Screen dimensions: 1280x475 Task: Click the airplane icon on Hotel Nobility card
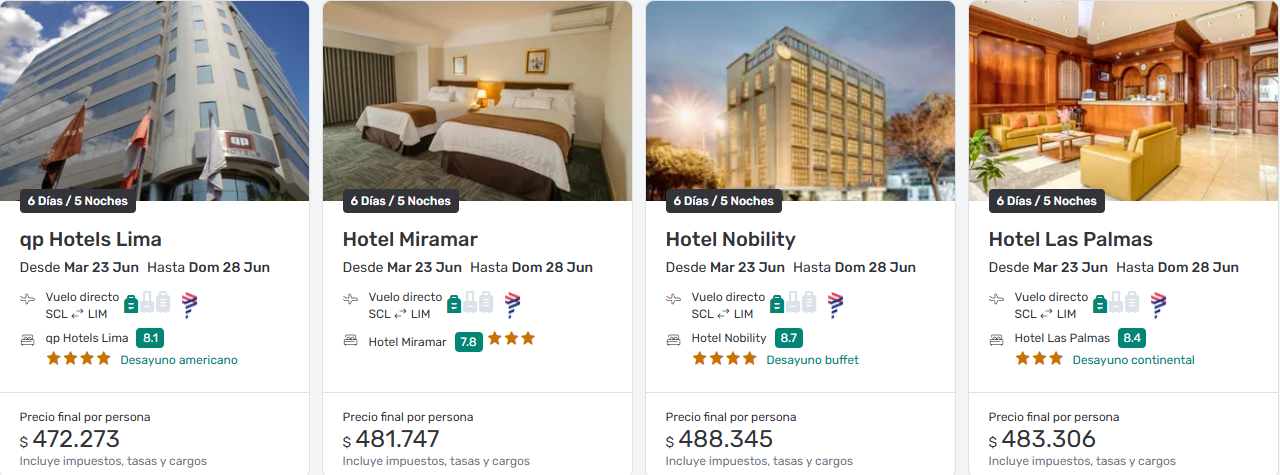[x=674, y=298]
